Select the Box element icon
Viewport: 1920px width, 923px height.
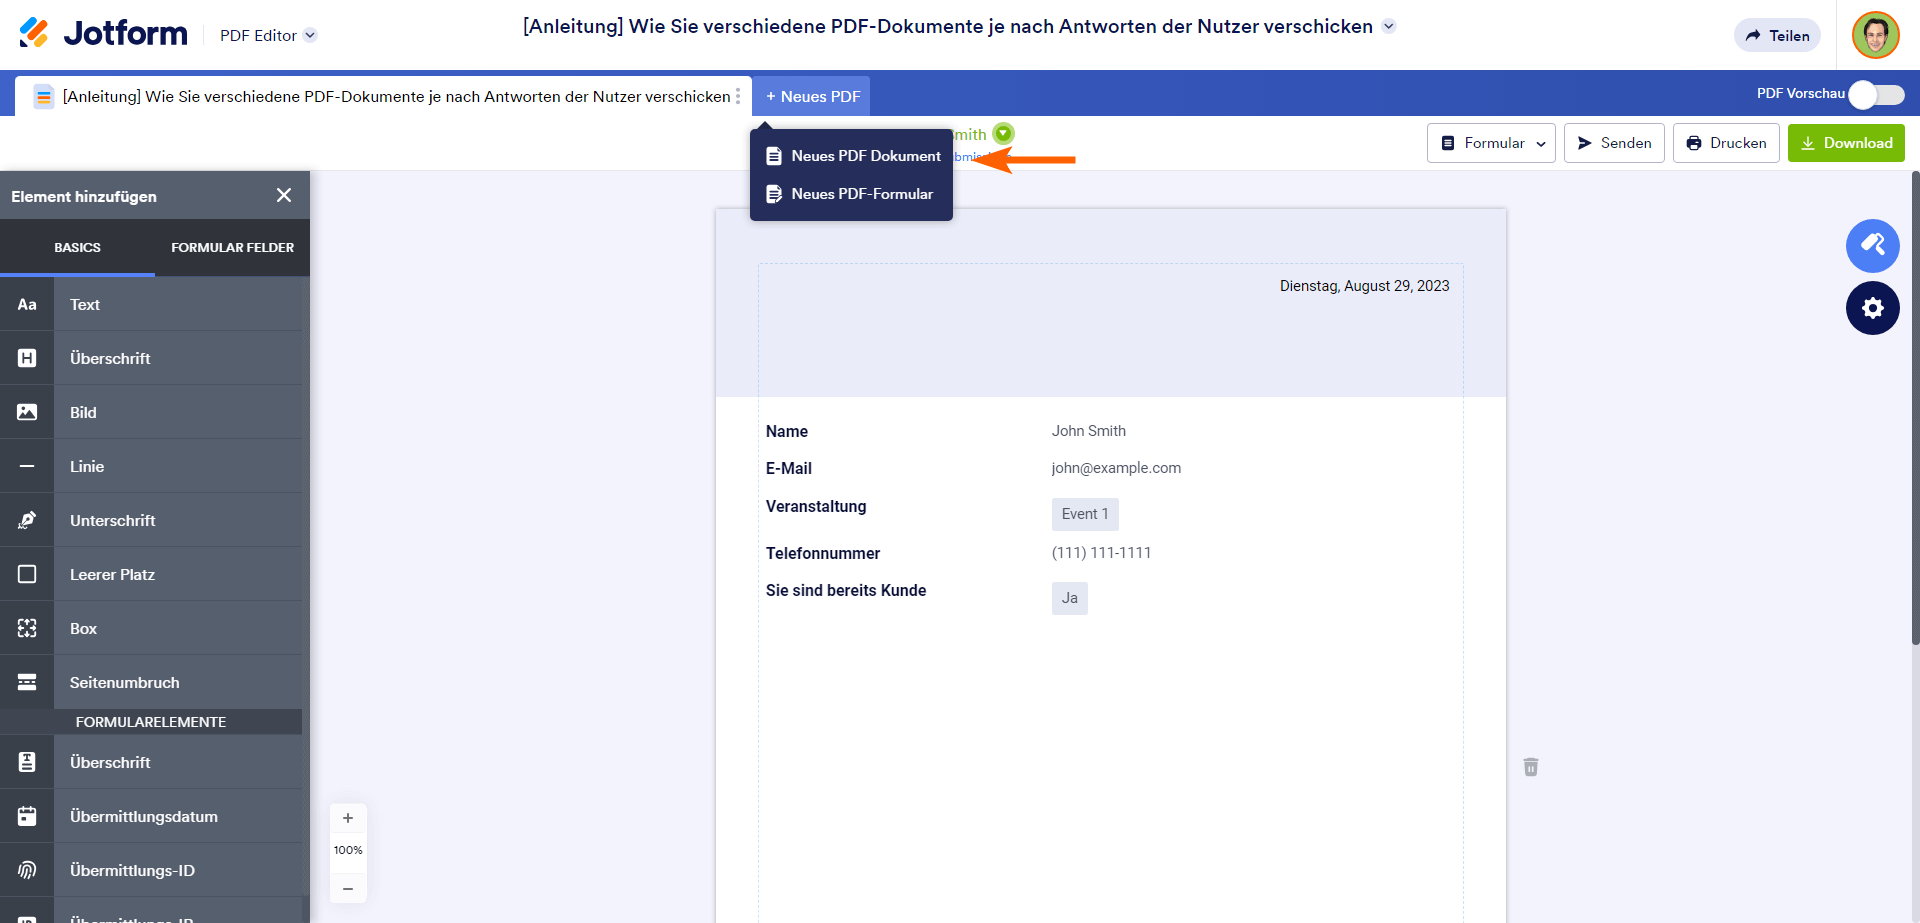(x=27, y=628)
